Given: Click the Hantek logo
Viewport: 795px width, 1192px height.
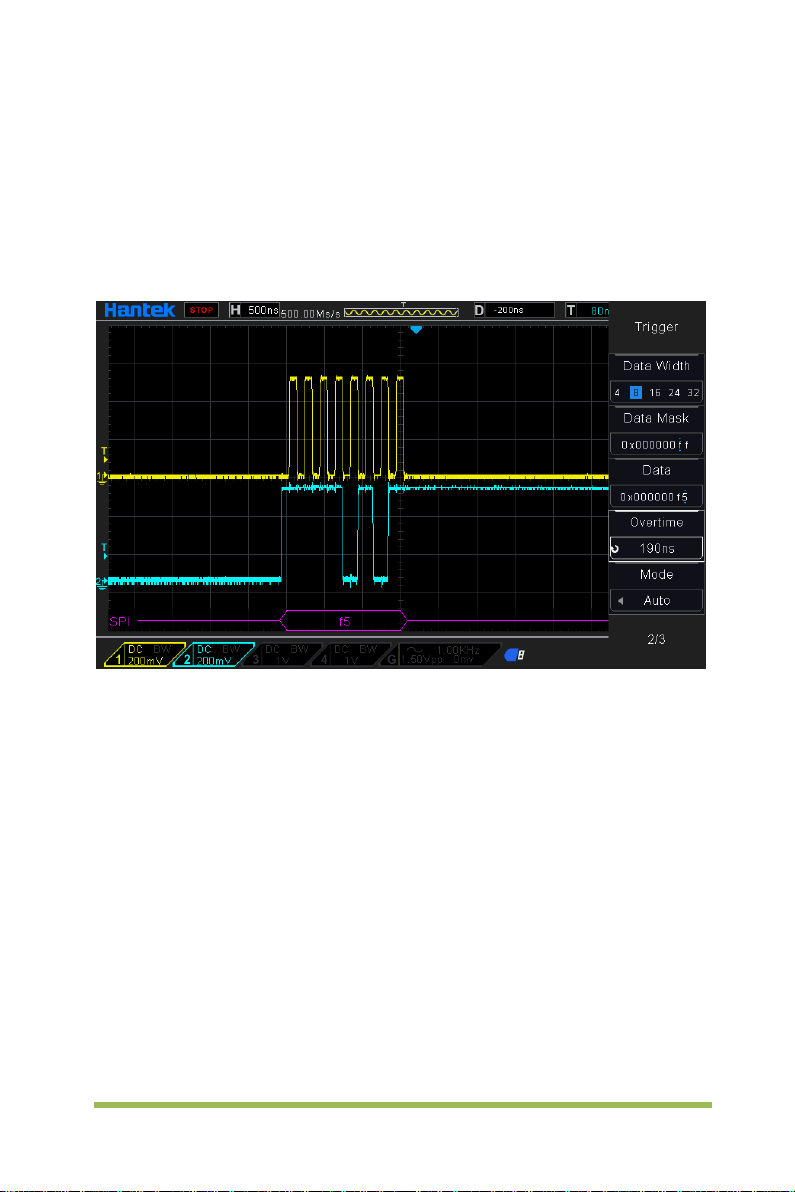Looking at the screenshot, I should pos(139,309).
